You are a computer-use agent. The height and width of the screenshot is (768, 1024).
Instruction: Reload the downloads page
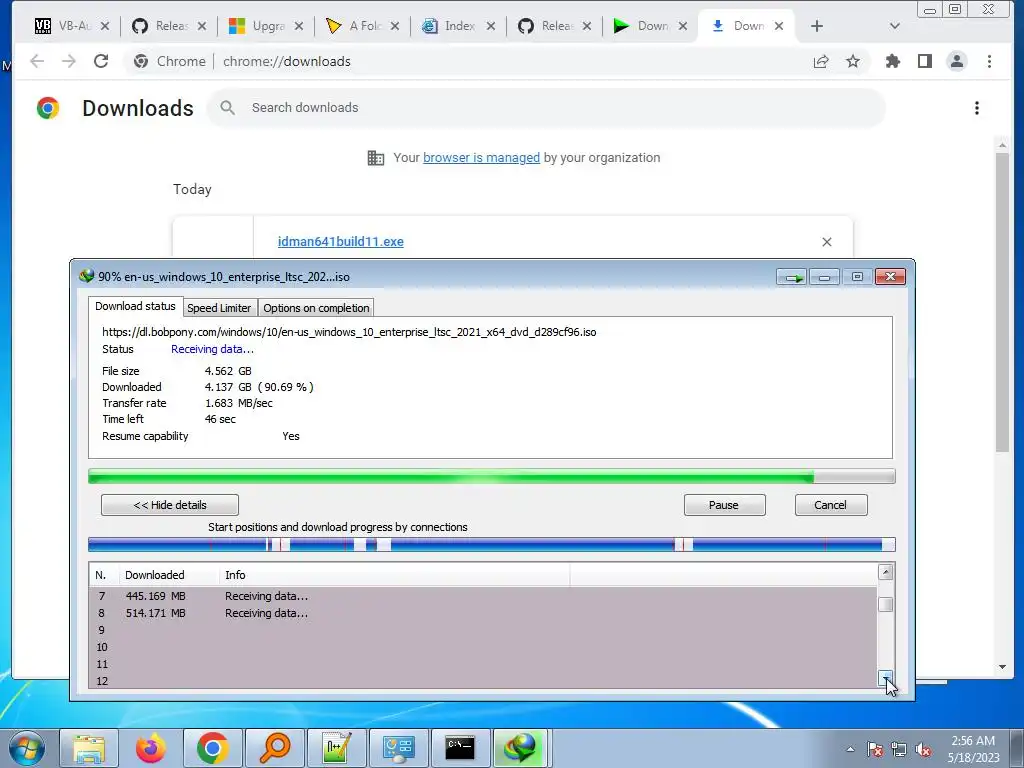point(101,61)
